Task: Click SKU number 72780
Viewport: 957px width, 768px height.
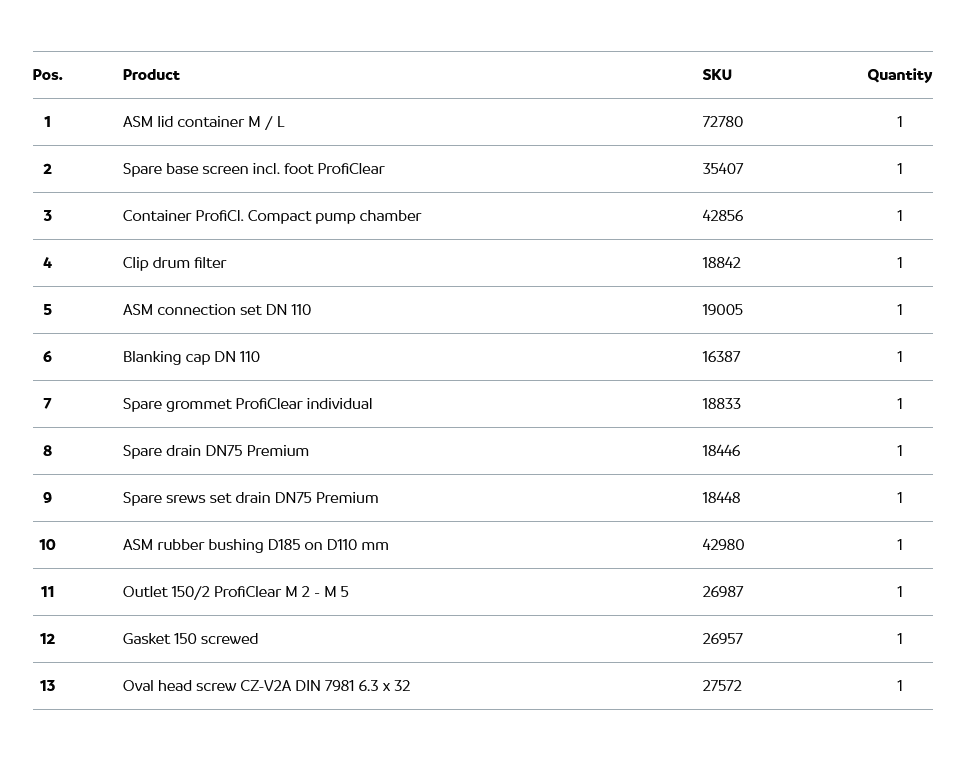Action: click(722, 122)
